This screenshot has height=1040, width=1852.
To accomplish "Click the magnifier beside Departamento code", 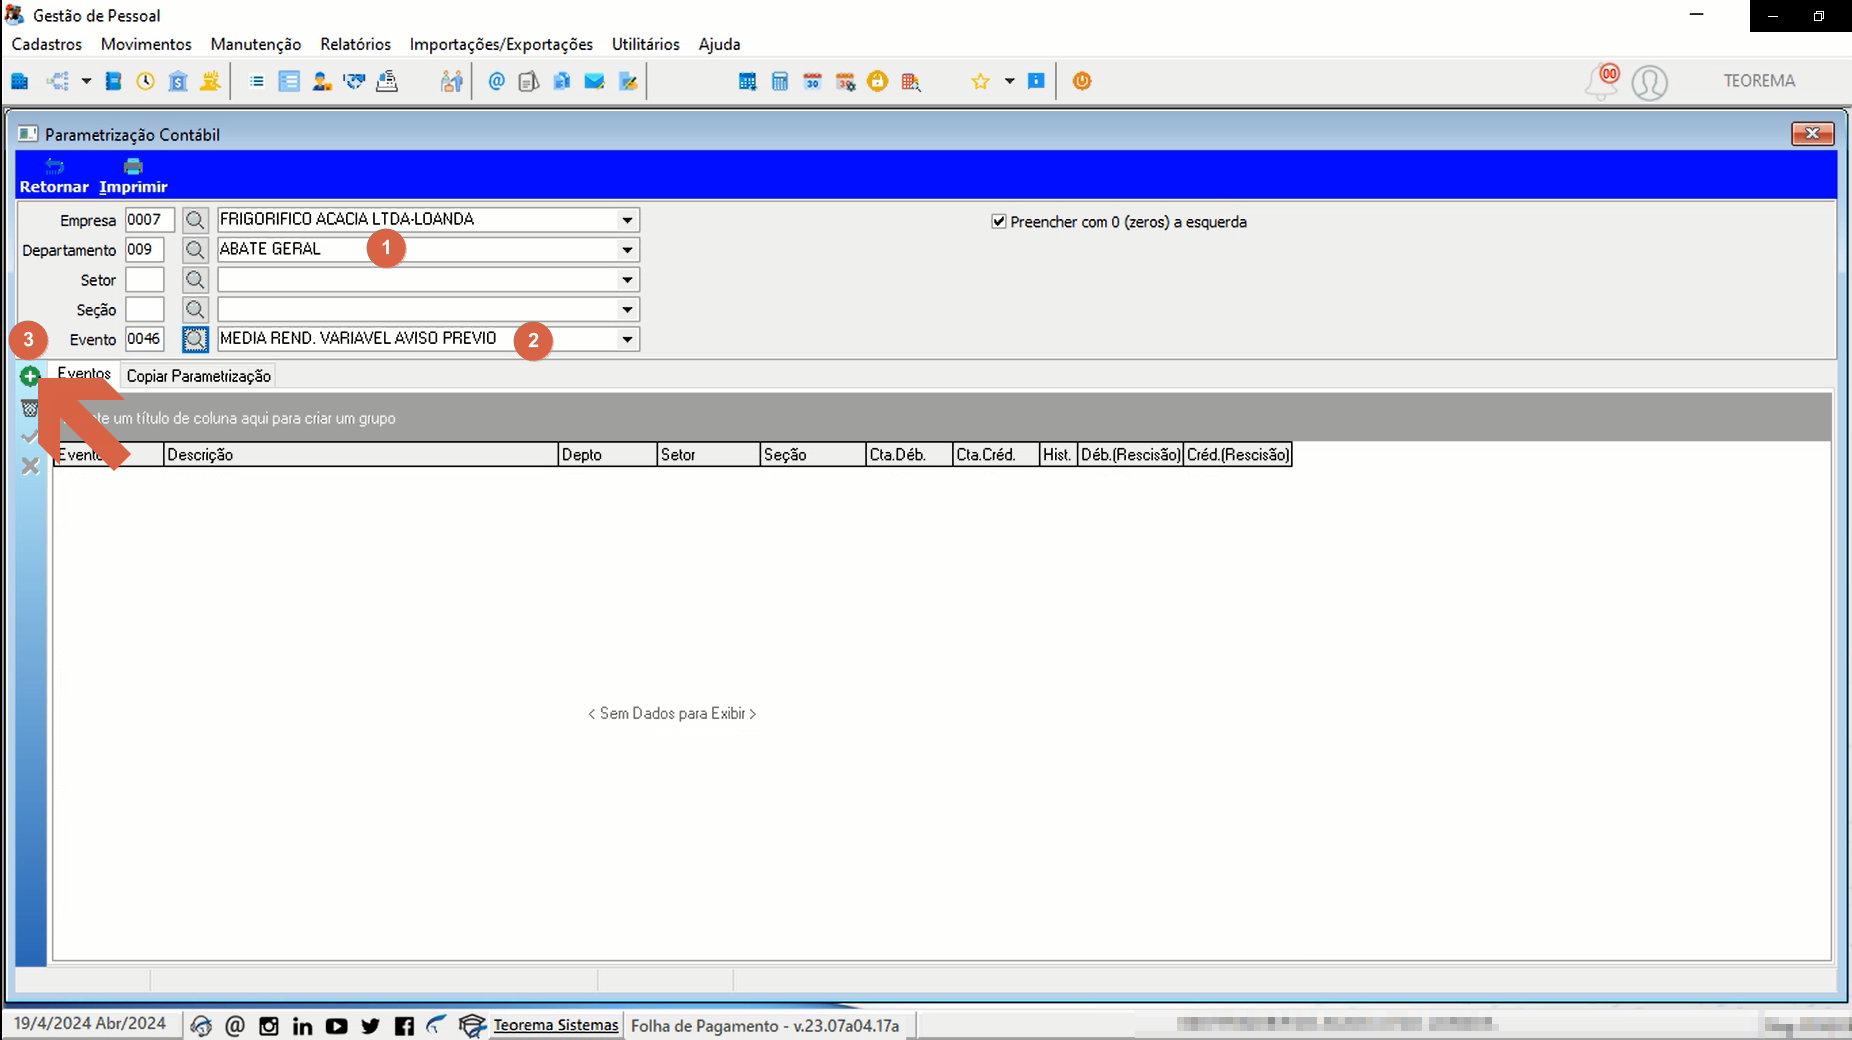I will click(x=195, y=250).
